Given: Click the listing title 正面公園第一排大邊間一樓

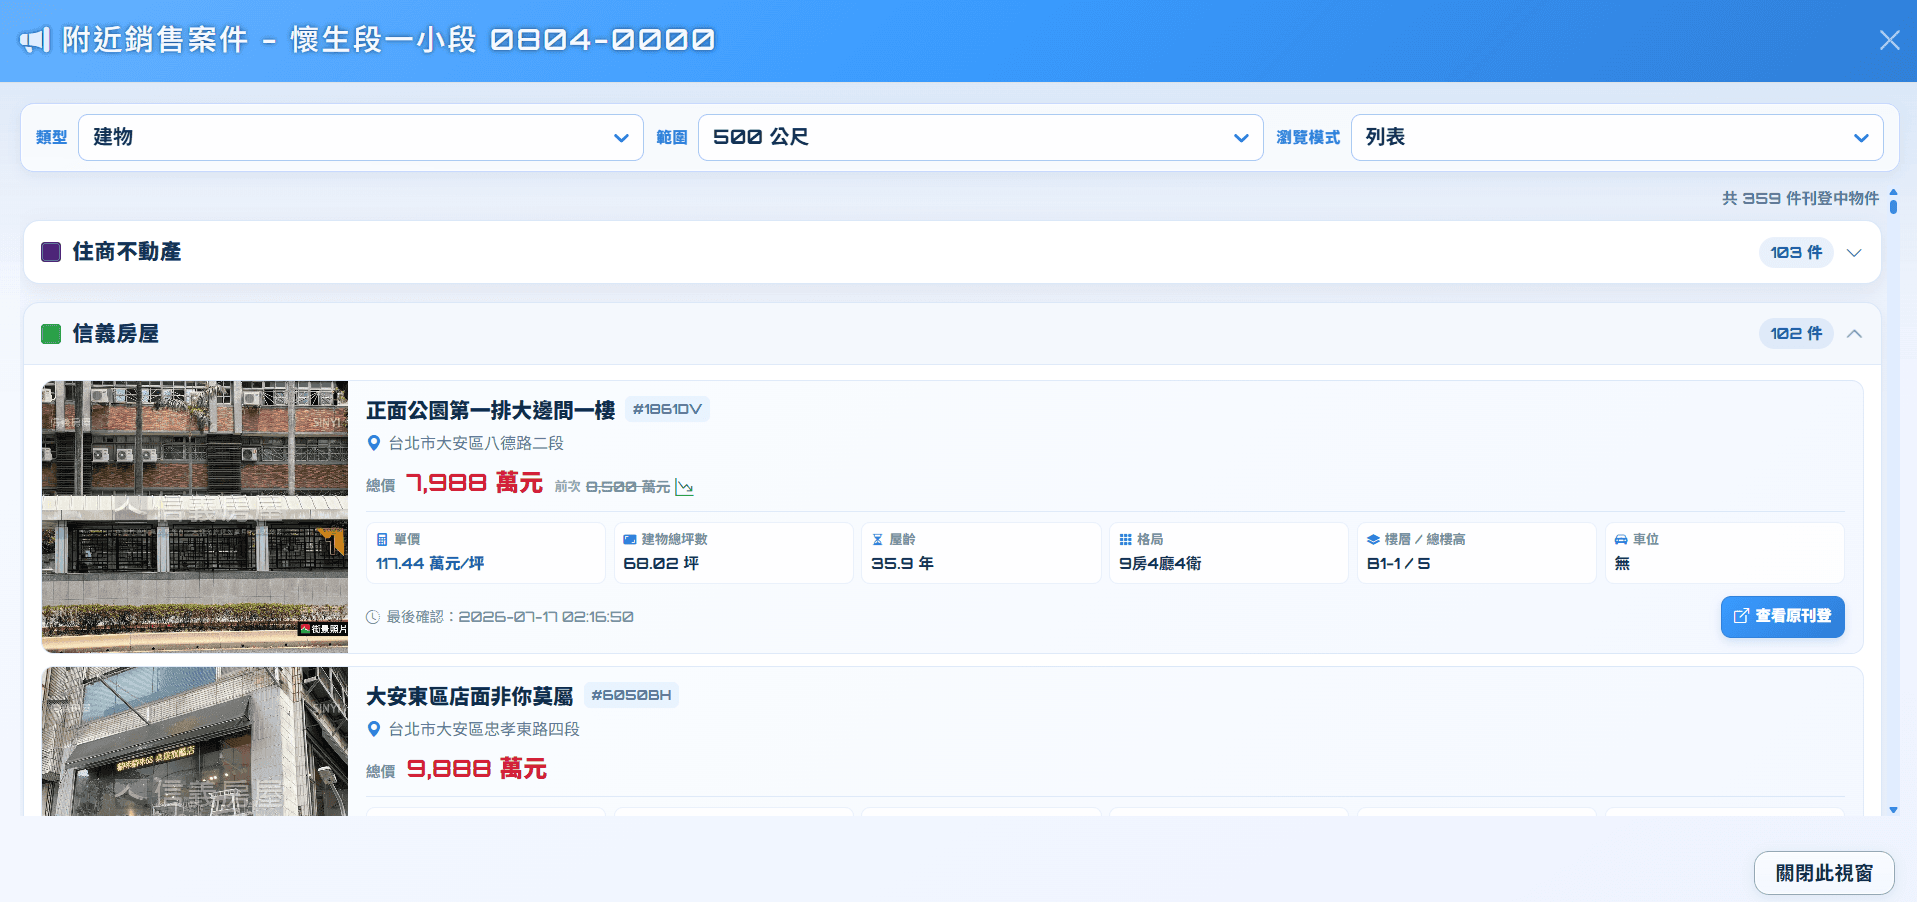Looking at the screenshot, I should click(490, 410).
